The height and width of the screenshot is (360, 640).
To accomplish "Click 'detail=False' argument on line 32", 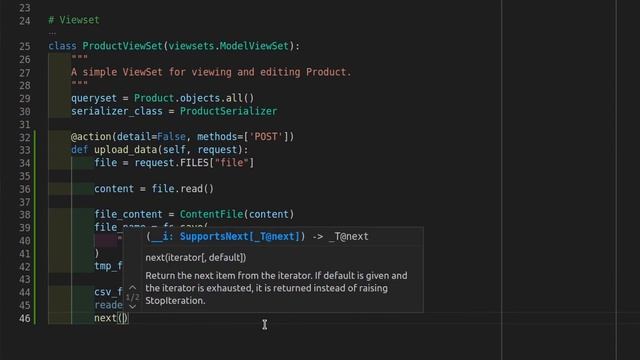I will coord(151,137).
